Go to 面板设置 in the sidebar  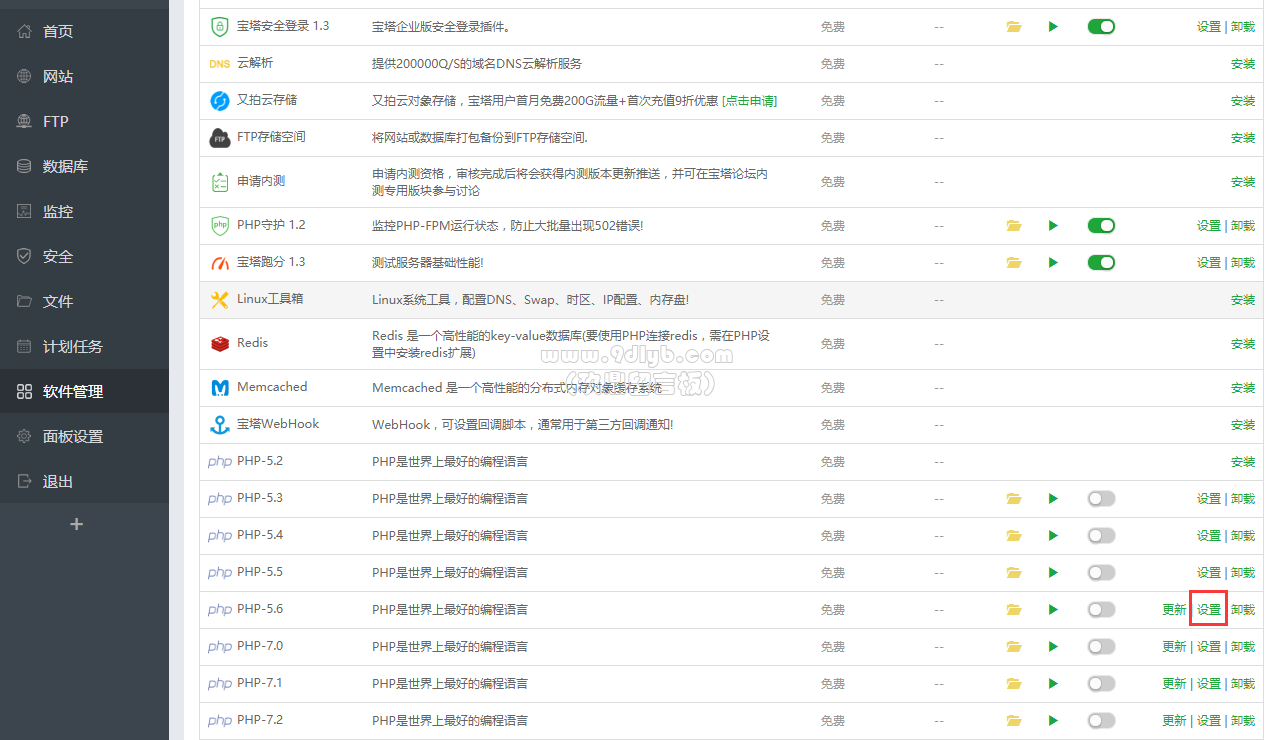(72, 437)
